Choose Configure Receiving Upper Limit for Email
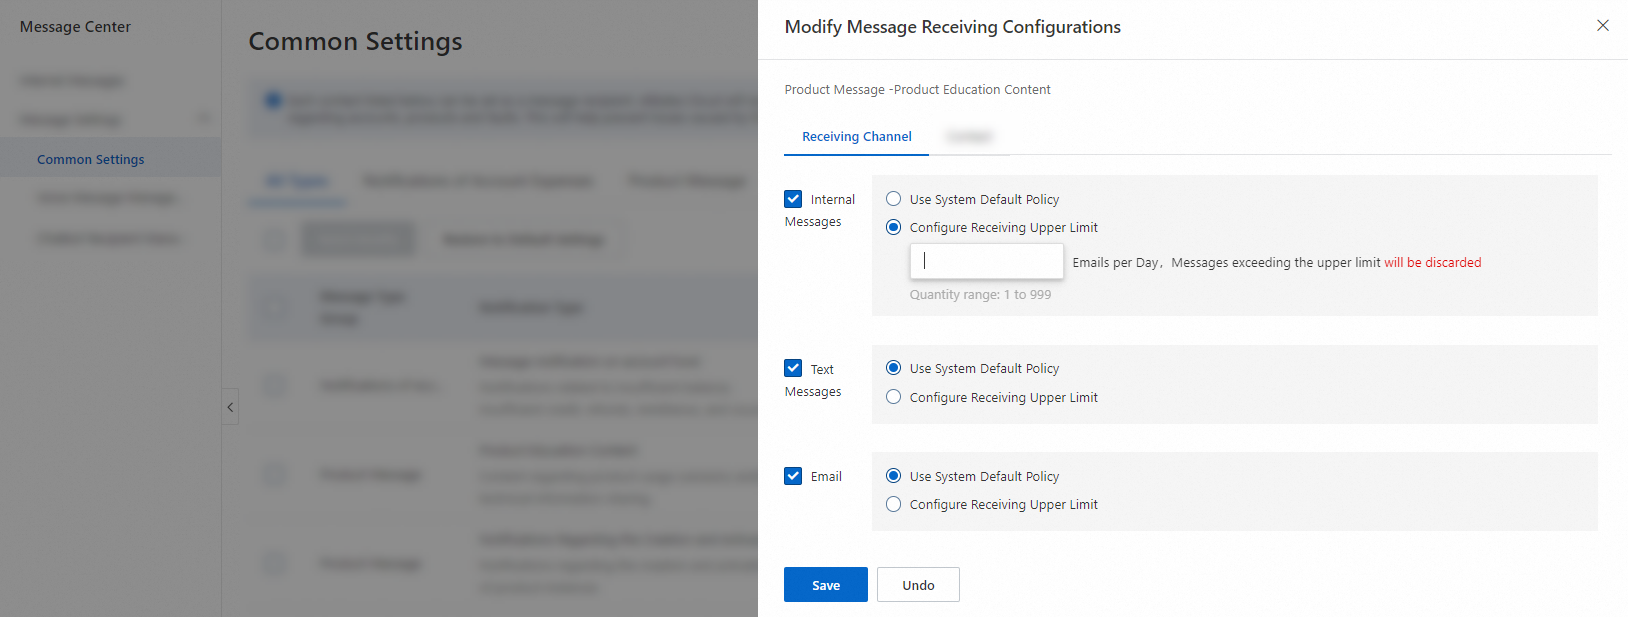The image size is (1628, 617). click(894, 504)
